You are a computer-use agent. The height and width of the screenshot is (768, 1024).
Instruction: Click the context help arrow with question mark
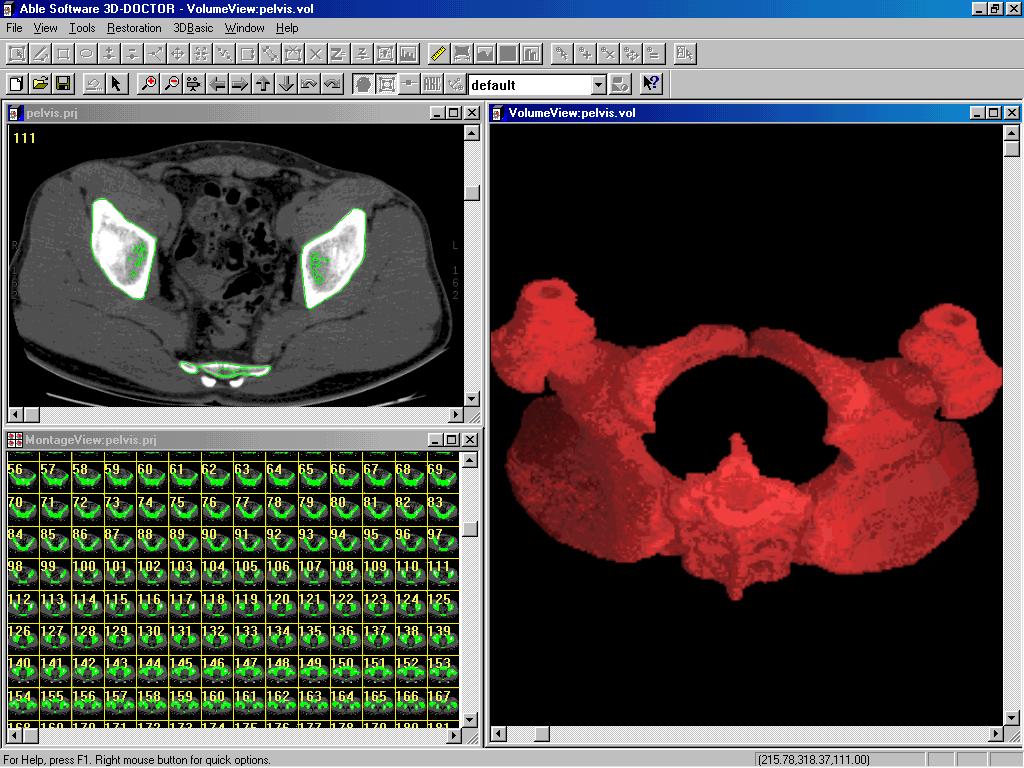[651, 84]
